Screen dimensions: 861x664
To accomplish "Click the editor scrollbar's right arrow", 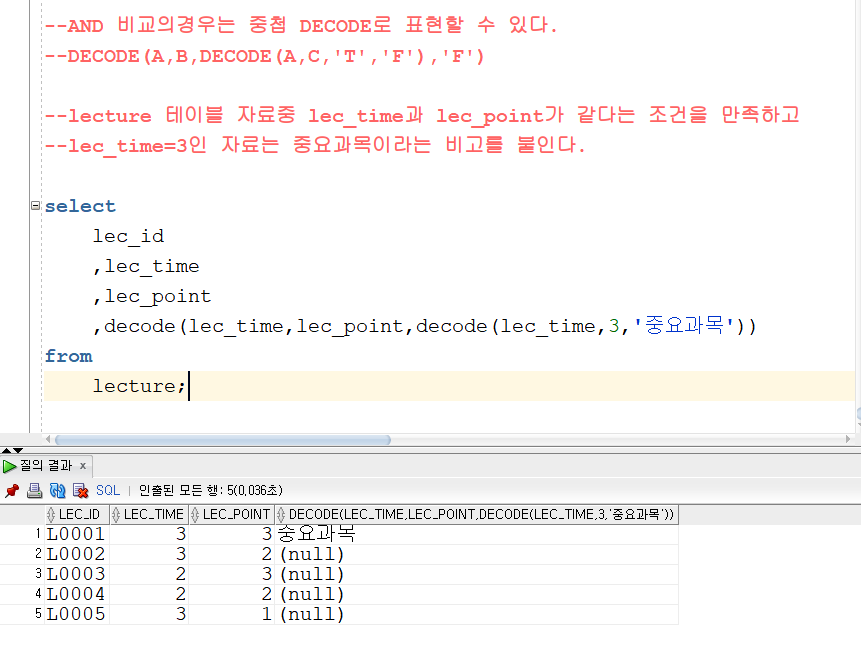I will 848,439.
